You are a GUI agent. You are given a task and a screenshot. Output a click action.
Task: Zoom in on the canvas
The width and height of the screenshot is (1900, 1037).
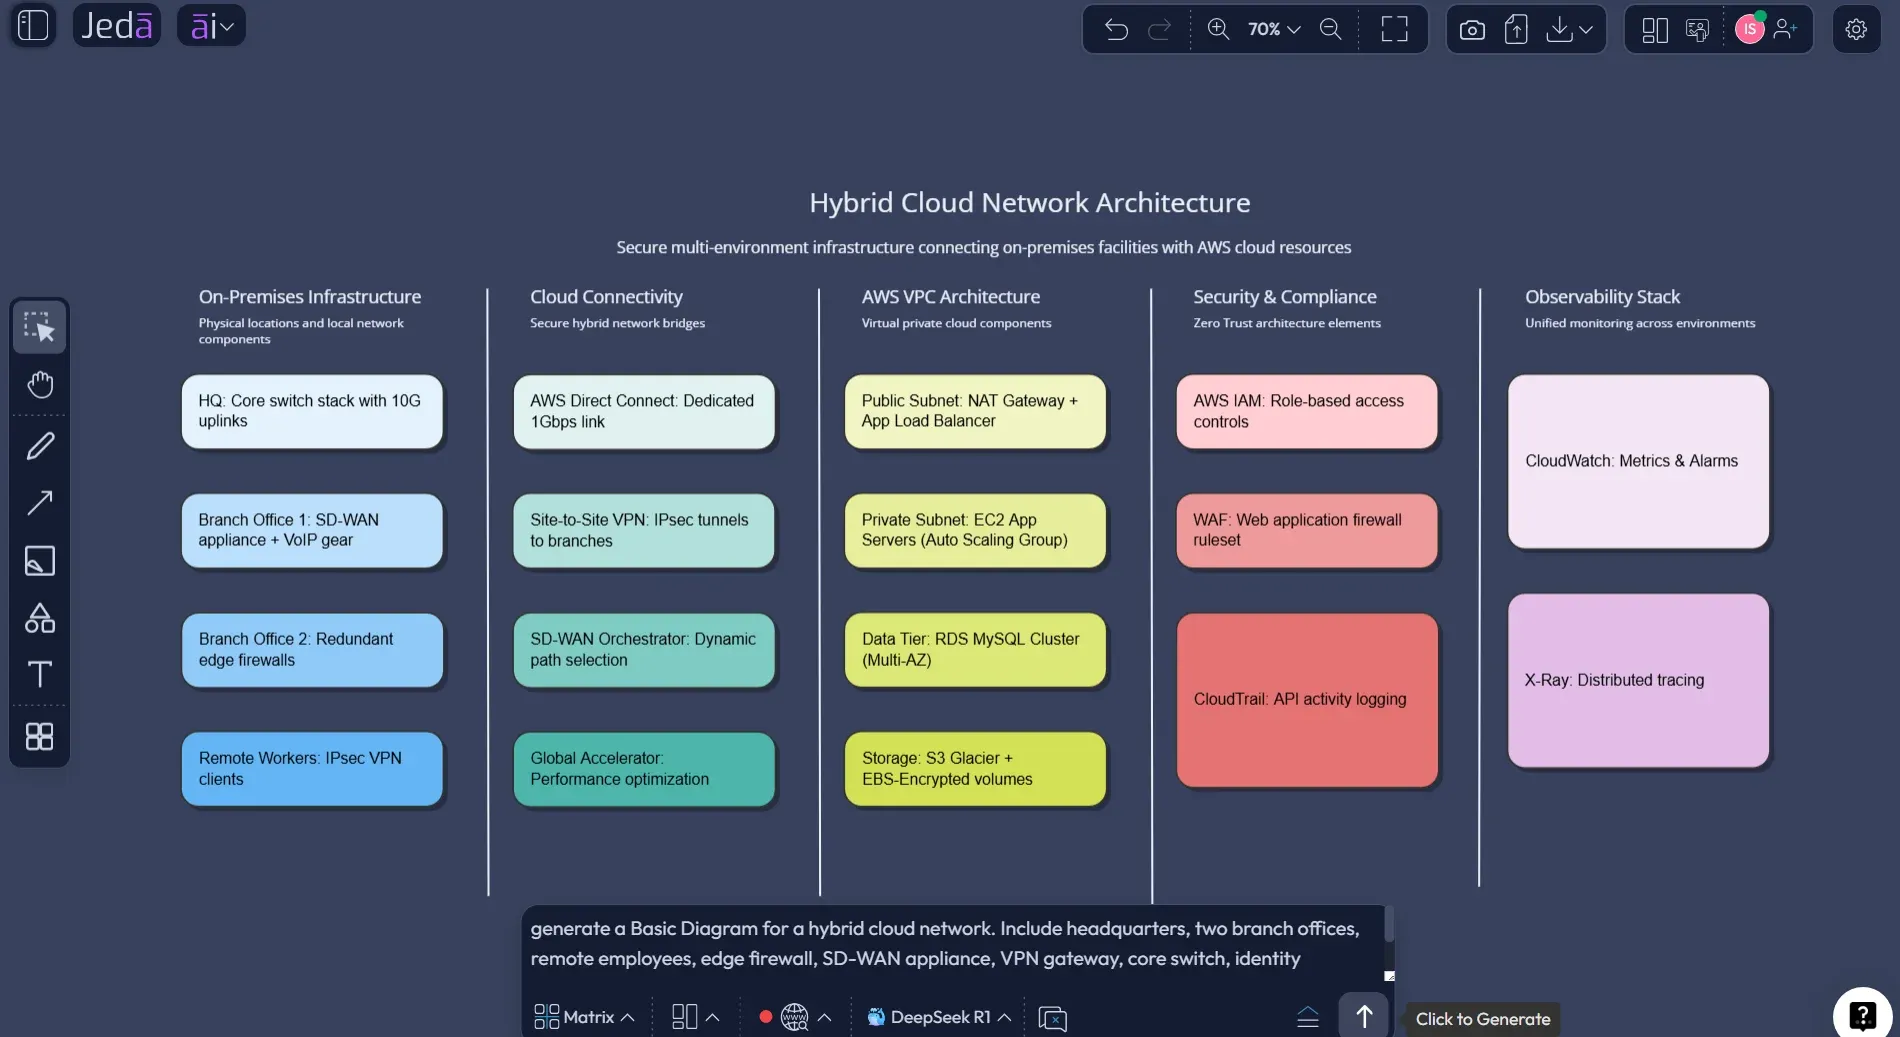[1218, 29]
